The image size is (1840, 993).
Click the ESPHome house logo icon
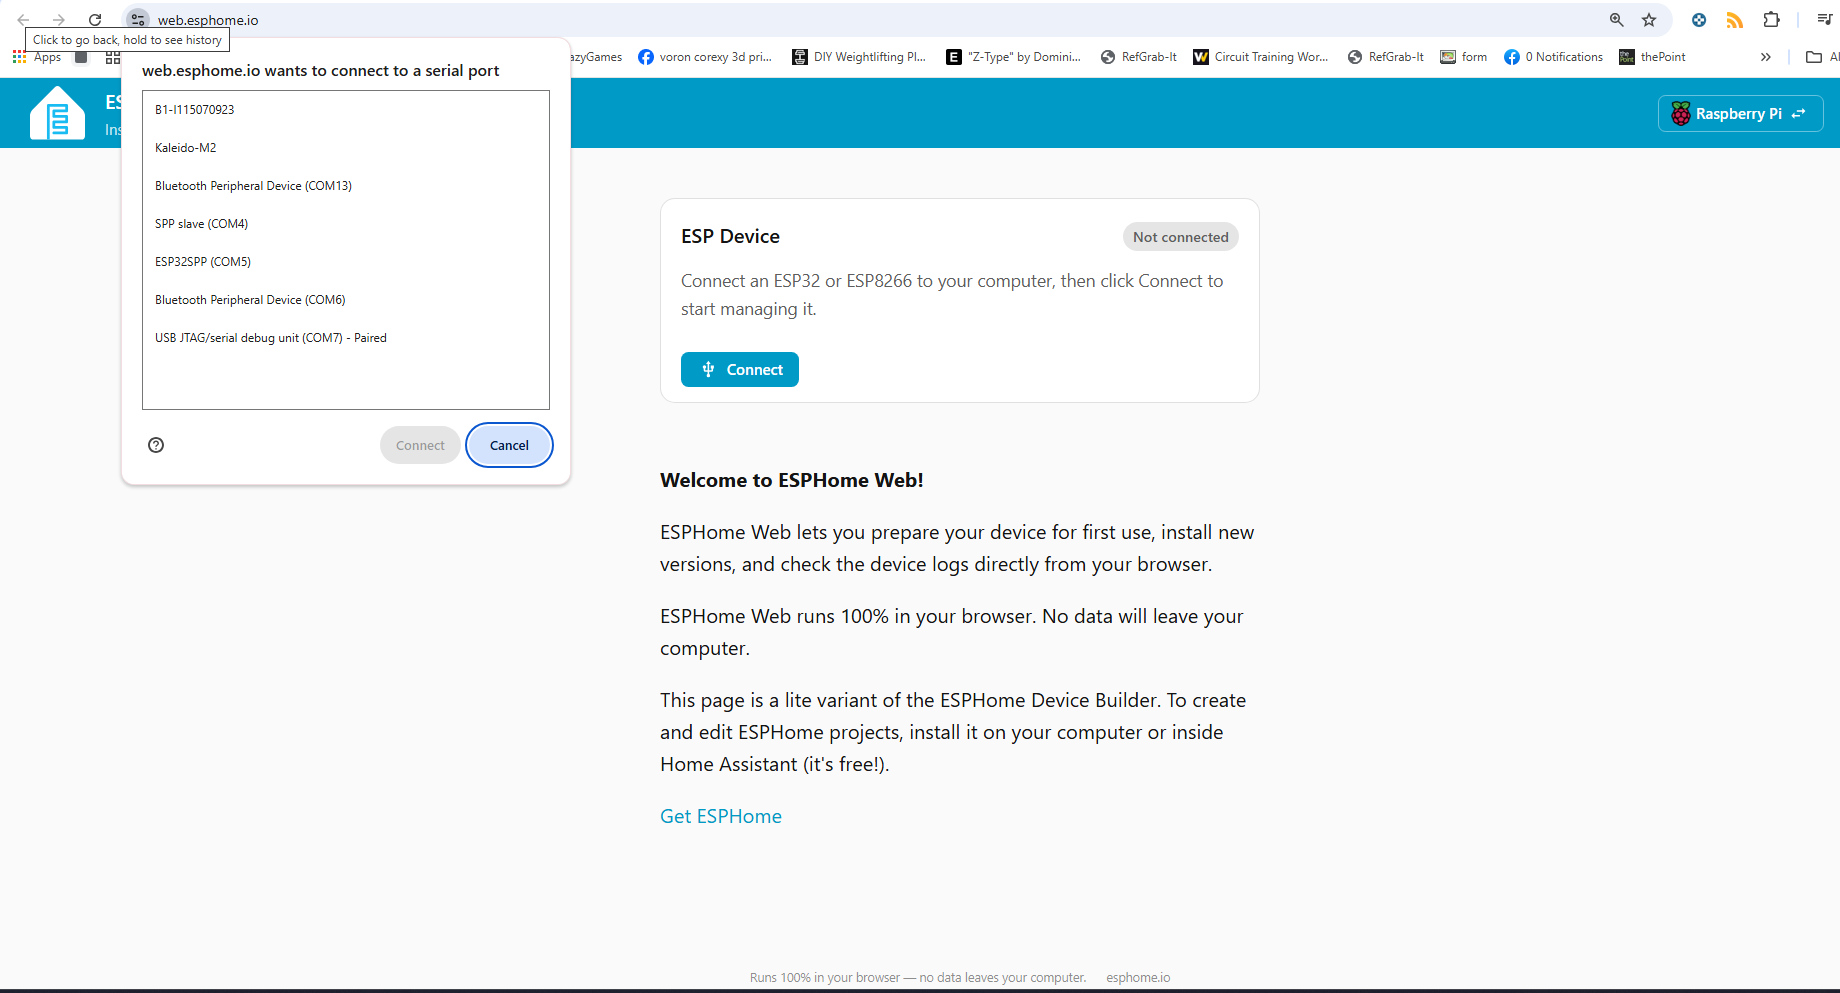click(58, 113)
